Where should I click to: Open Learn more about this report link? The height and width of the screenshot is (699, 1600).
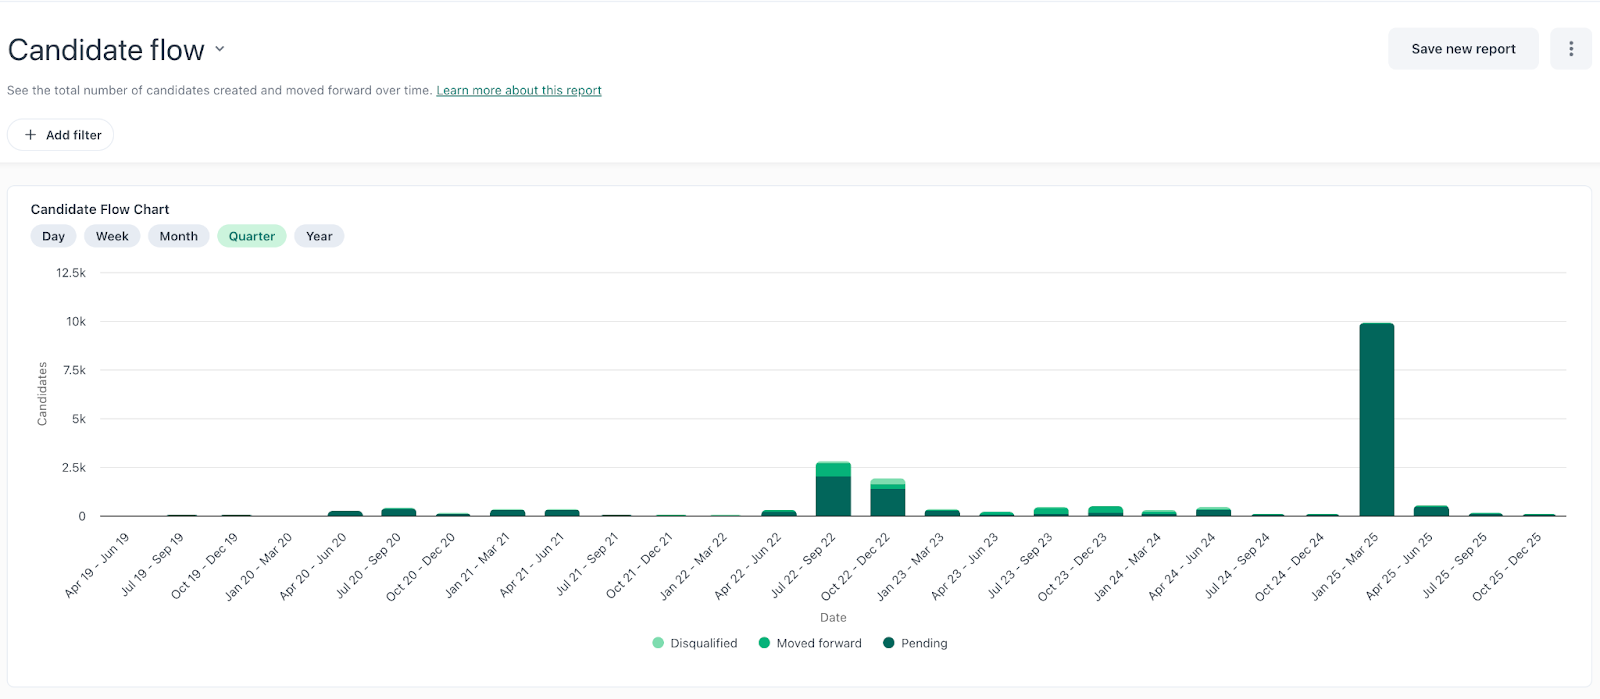pos(518,90)
